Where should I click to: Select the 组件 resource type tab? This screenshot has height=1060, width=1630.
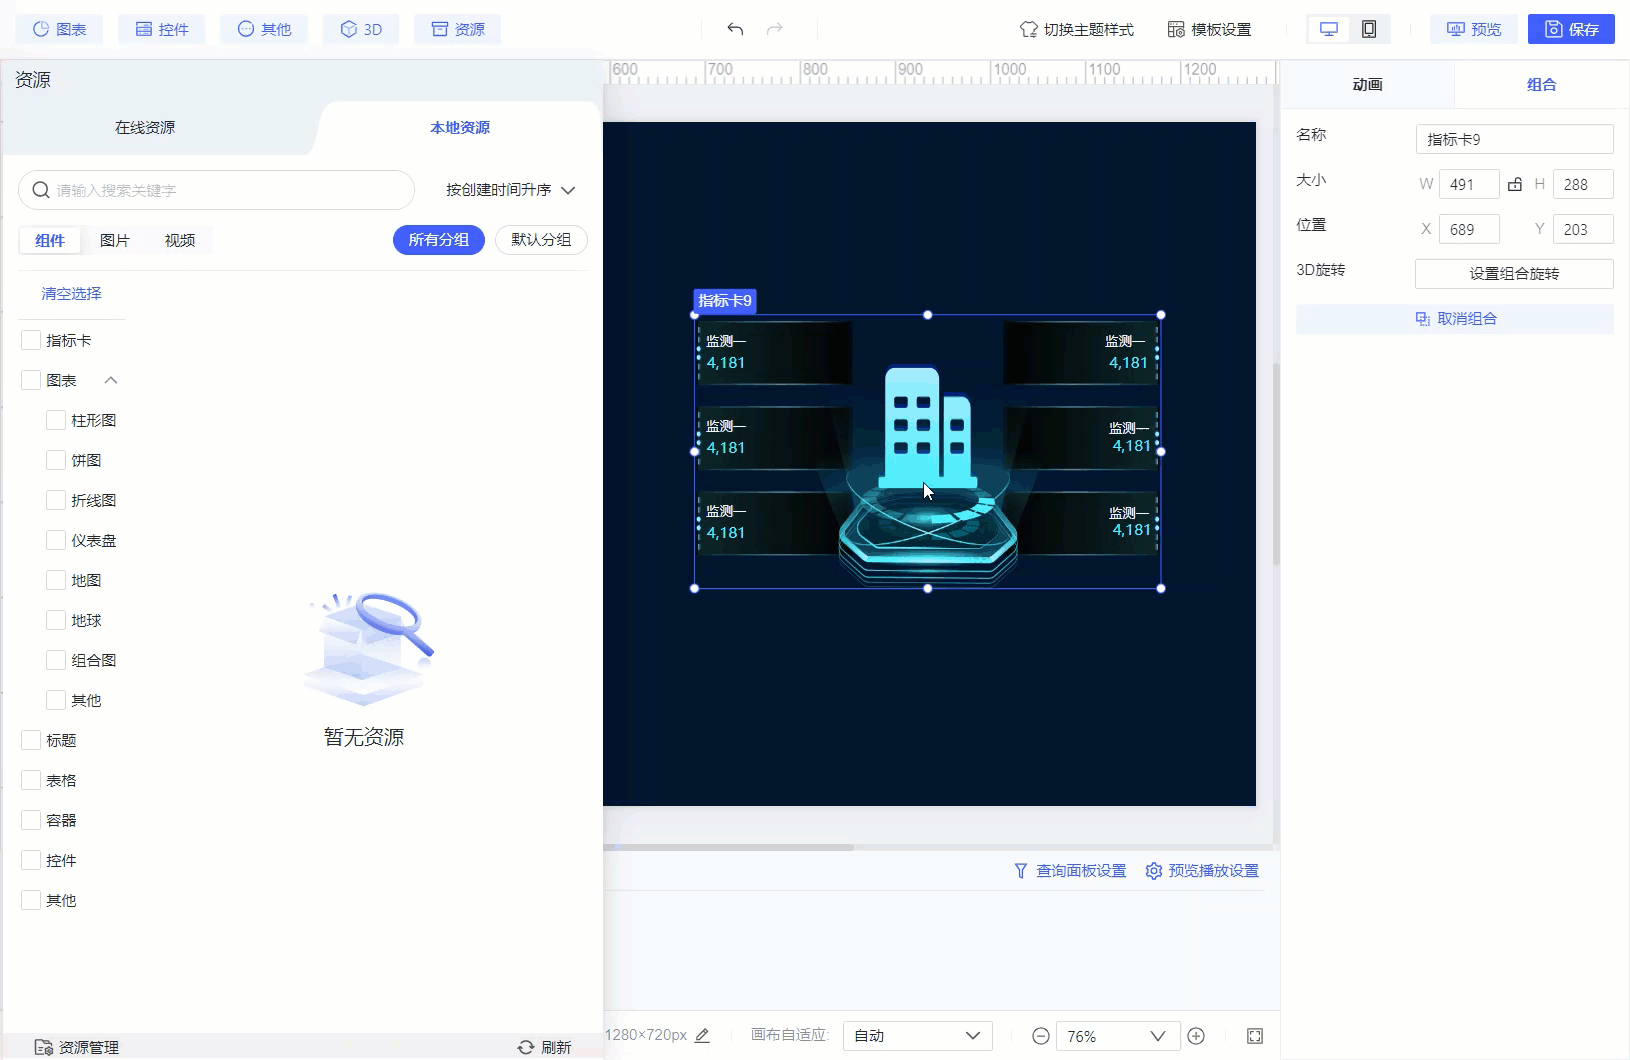[x=50, y=240]
